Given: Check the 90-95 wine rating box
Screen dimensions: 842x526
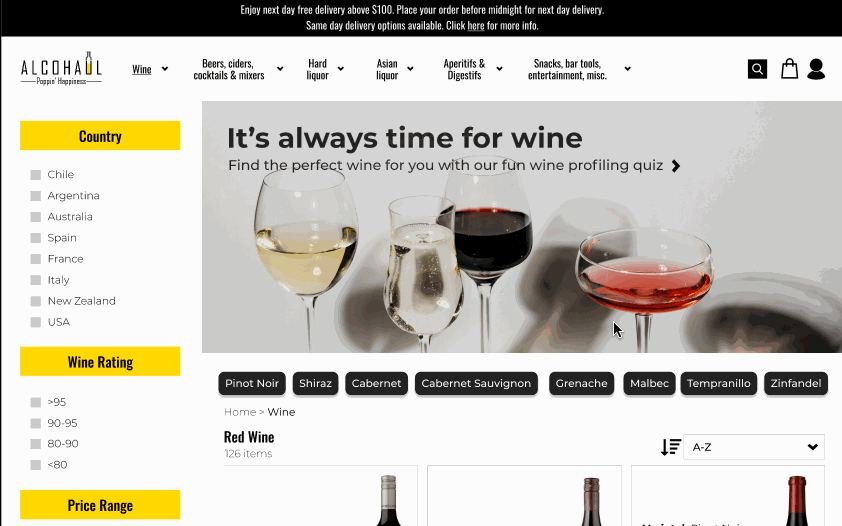Looking at the screenshot, I should (35, 423).
